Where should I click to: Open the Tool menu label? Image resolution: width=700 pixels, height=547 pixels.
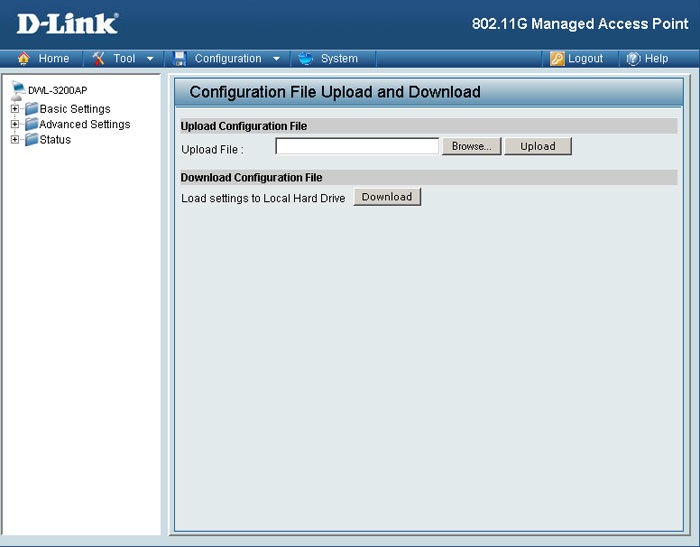click(x=124, y=58)
